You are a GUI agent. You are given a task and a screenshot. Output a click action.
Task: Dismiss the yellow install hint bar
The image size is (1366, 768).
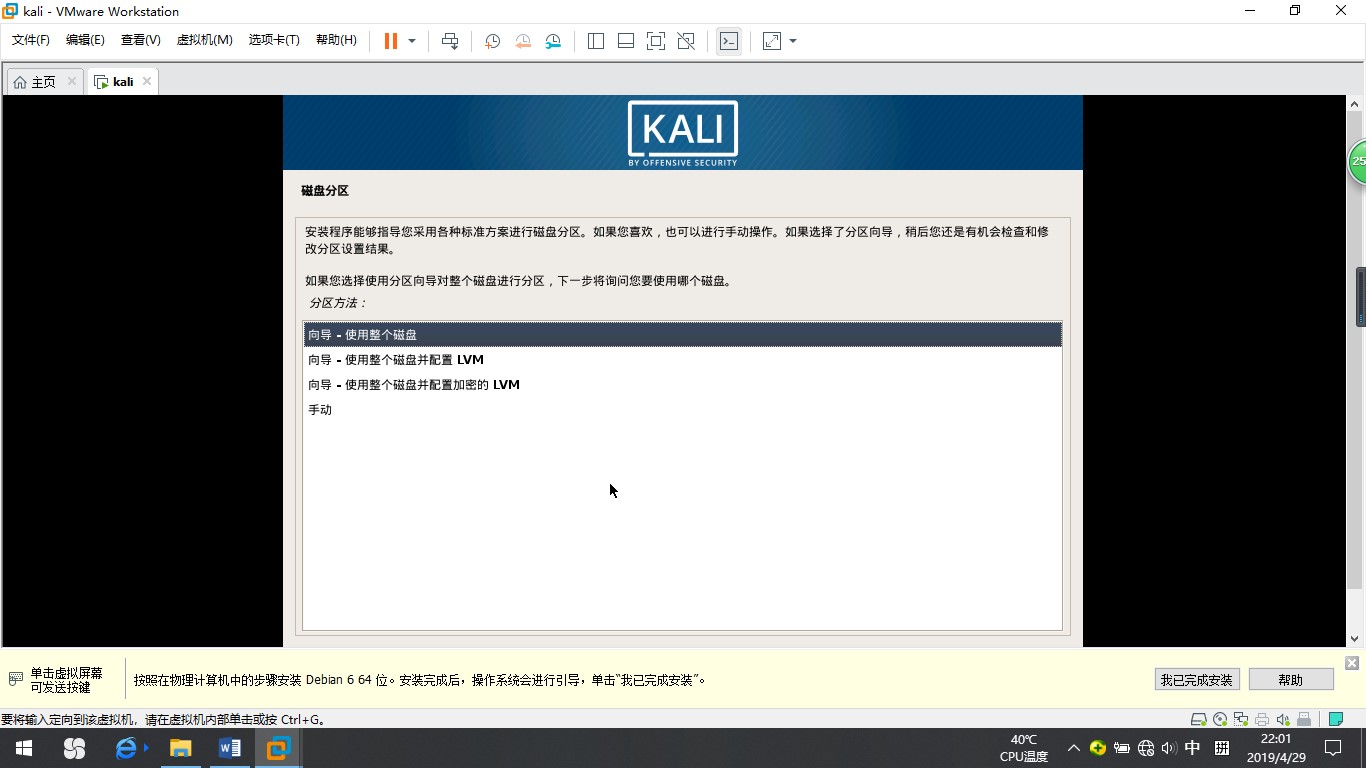(x=1352, y=663)
